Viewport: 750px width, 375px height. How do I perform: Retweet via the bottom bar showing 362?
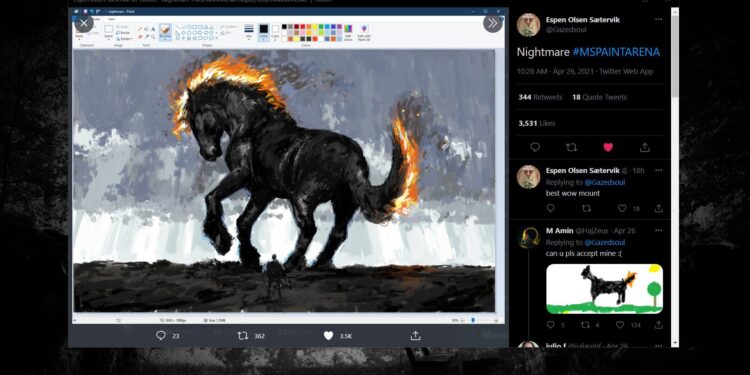pyautogui.click(x=243, y=336)
